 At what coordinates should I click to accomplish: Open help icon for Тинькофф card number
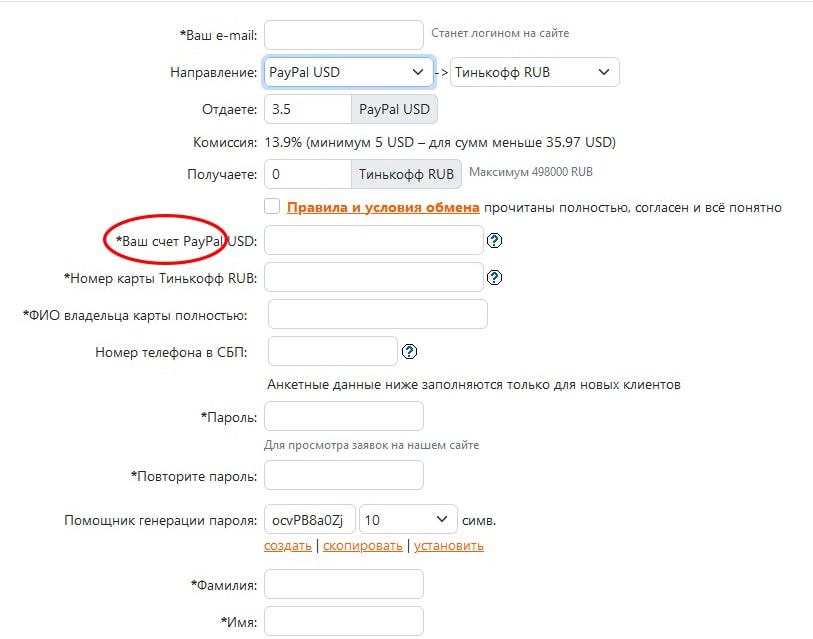tap(494, 277)
